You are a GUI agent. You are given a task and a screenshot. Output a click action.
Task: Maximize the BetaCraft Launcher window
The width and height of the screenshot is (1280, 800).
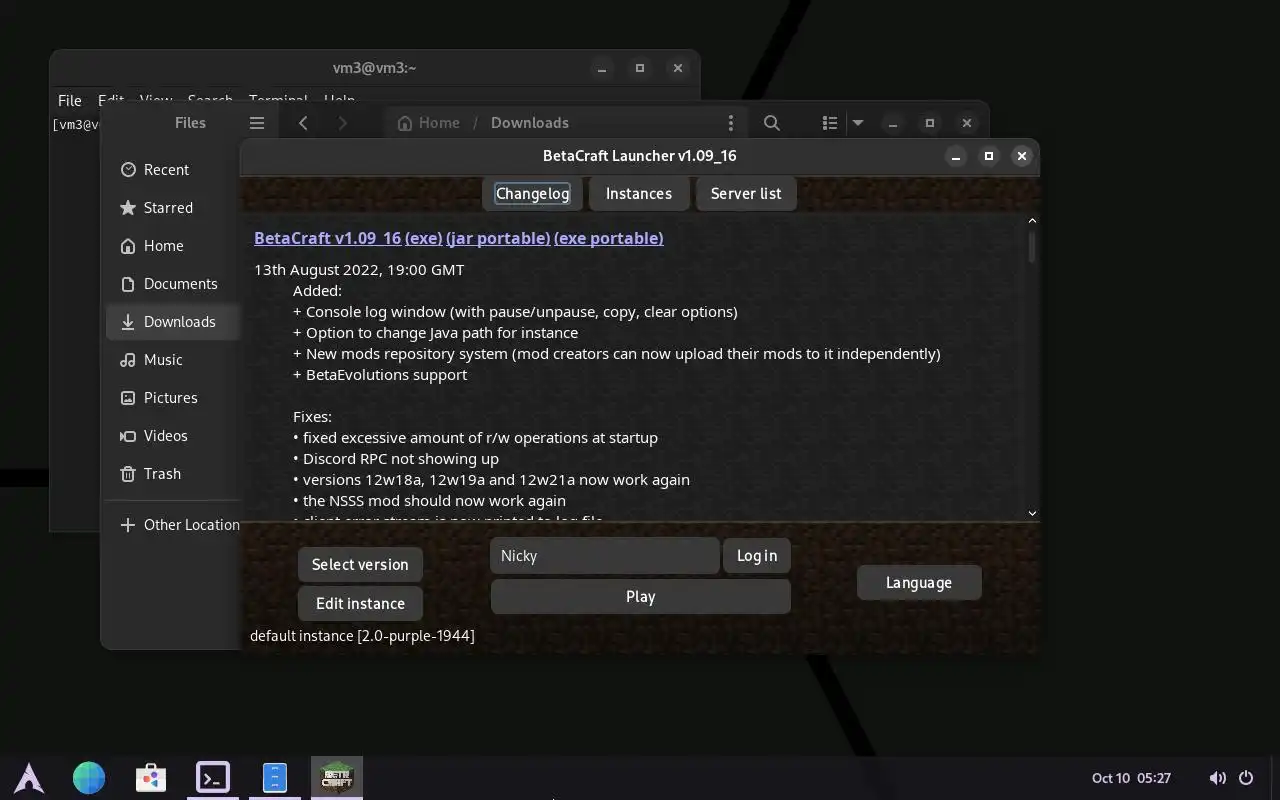tap(989, 156)
